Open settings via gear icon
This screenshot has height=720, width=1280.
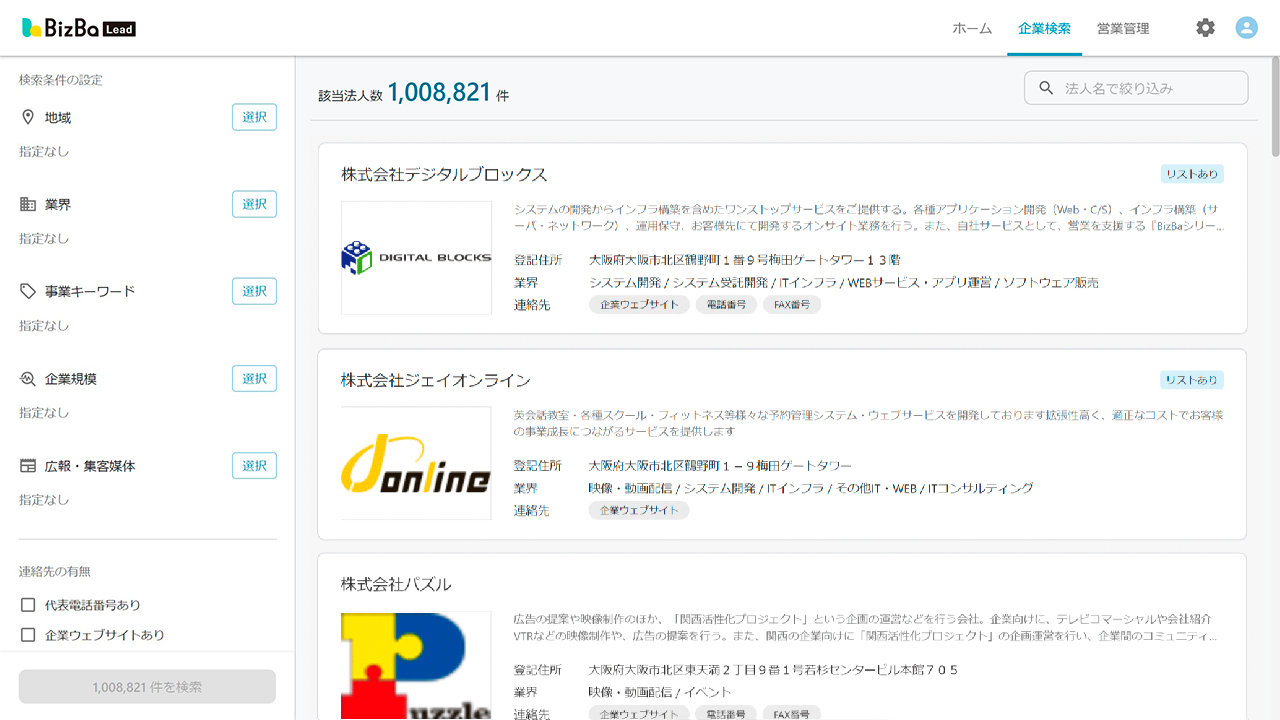pos(1205,28)
